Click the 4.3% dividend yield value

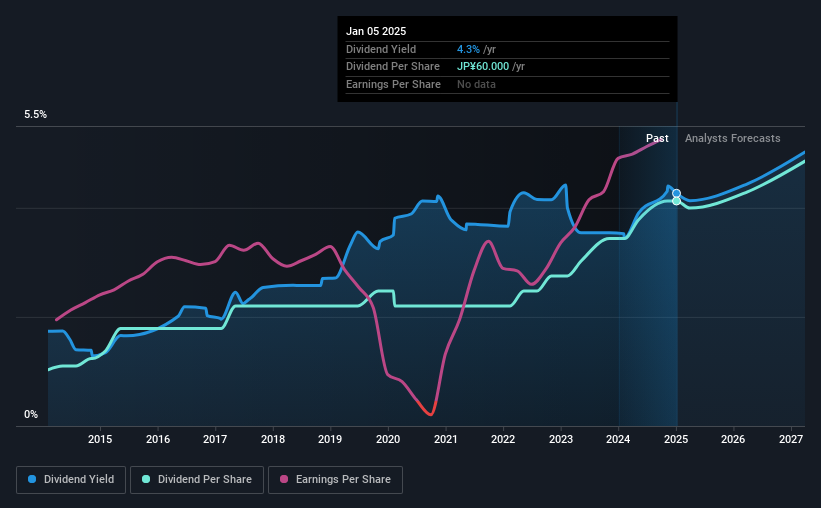(x=468, y=49)
